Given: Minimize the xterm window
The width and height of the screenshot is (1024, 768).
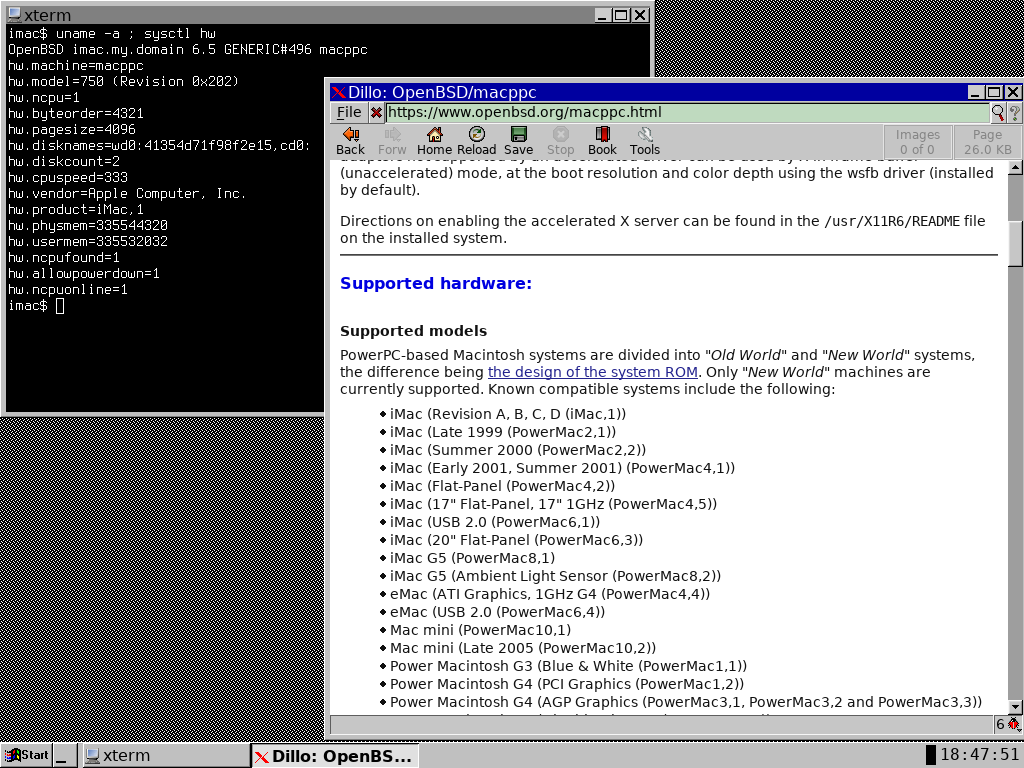Looking at the screenshot, I should point(603,15).
